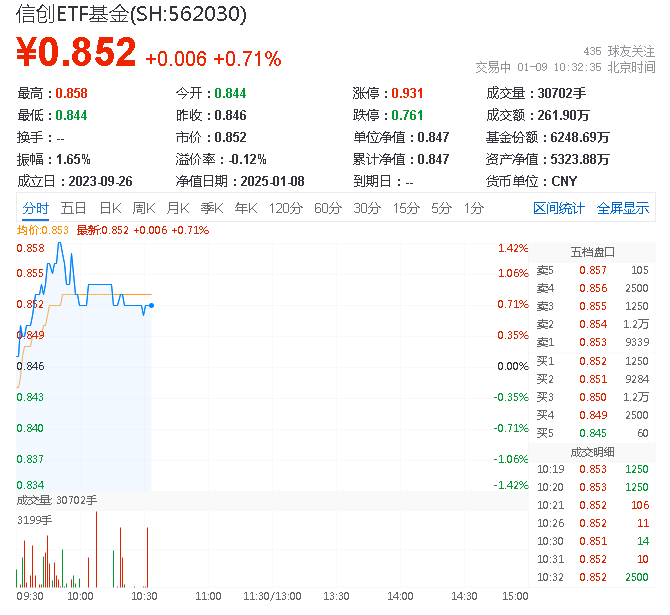Click 成交量 30702手 in the stats grid

[x=536, y=93]
